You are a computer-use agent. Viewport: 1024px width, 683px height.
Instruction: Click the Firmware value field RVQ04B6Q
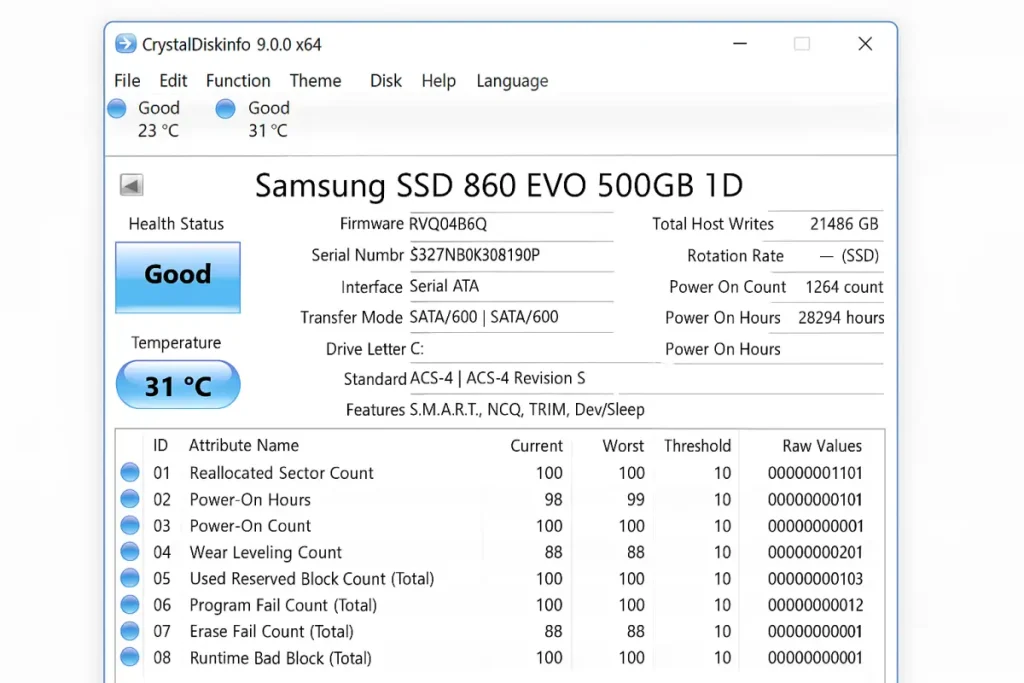pyautogui.click(x=448, y=224)
